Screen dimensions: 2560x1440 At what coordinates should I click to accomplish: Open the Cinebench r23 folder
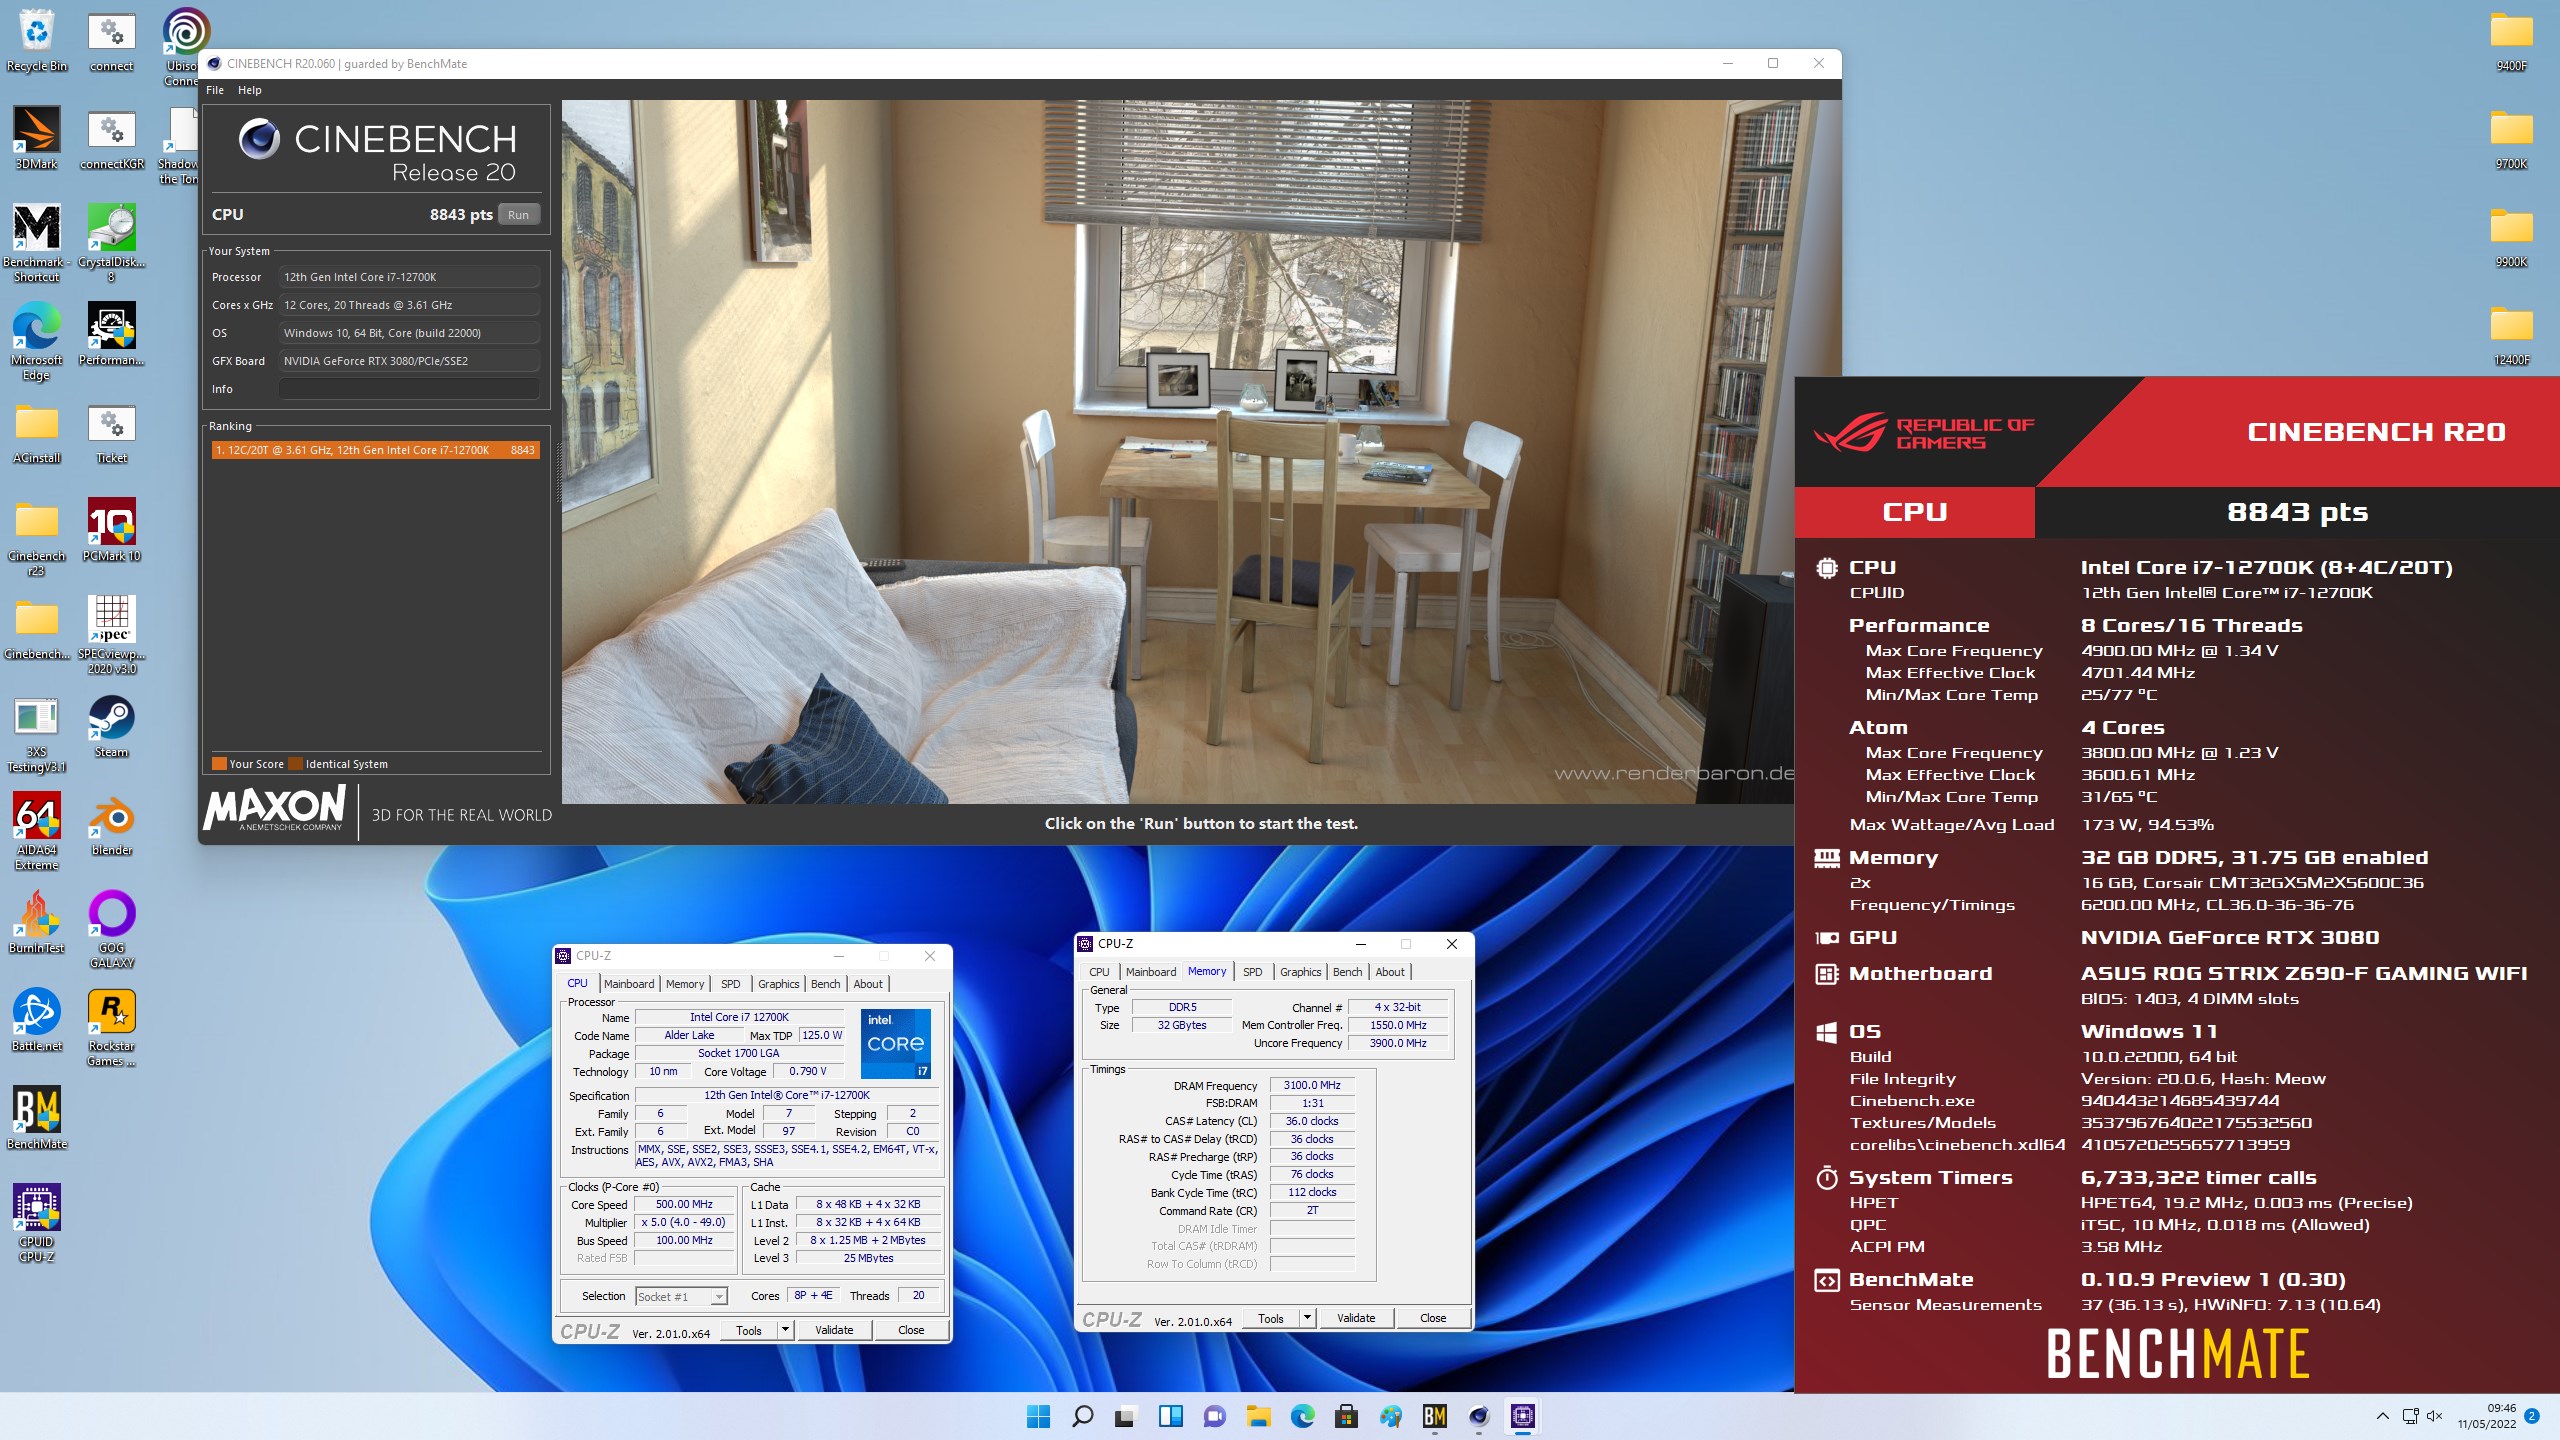37,537
